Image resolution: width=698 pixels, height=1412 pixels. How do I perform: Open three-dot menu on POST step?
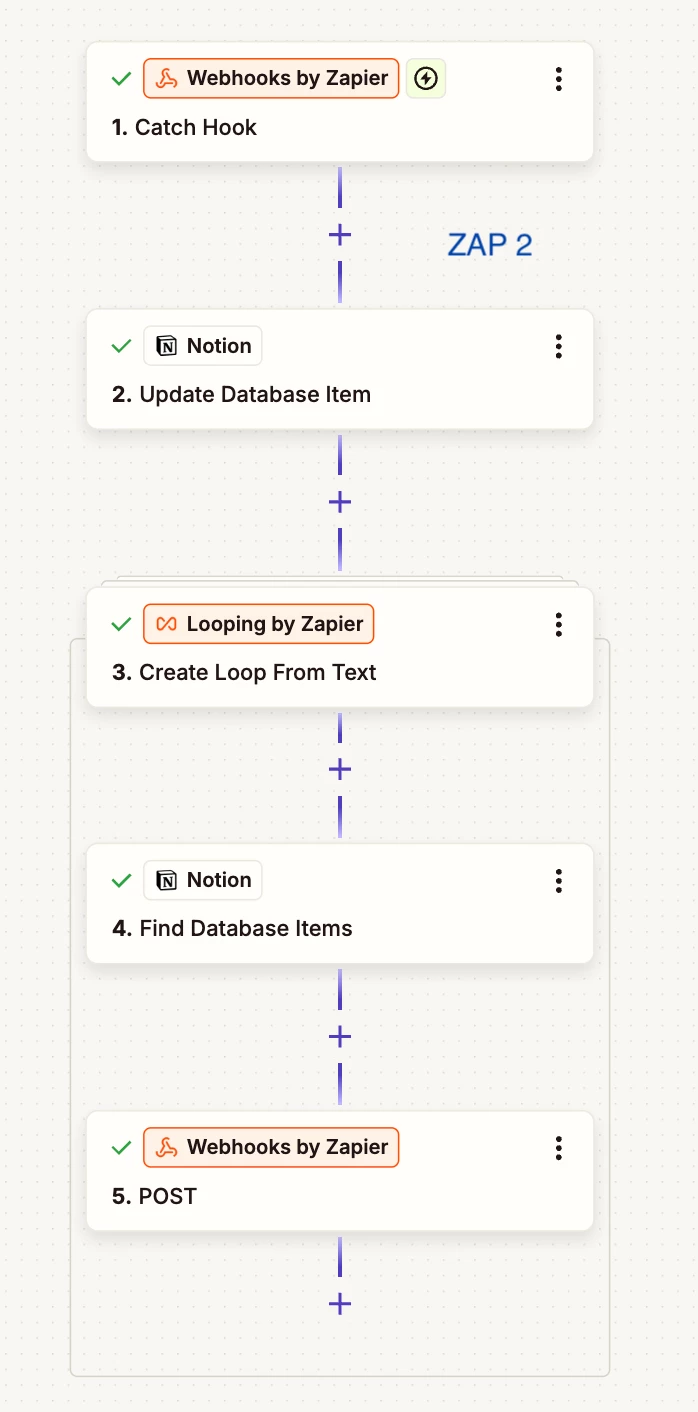(x=559, y=1148)
